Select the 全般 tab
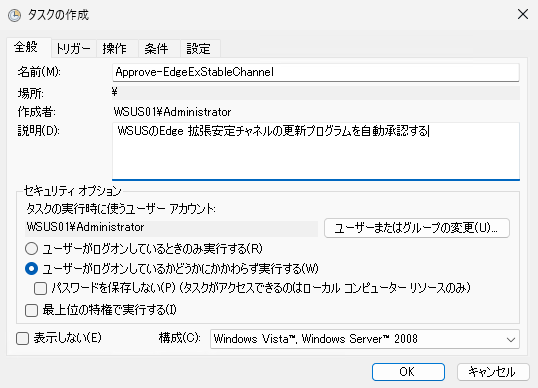This screenshot has width=538, height=388. (x=26, y=47)
